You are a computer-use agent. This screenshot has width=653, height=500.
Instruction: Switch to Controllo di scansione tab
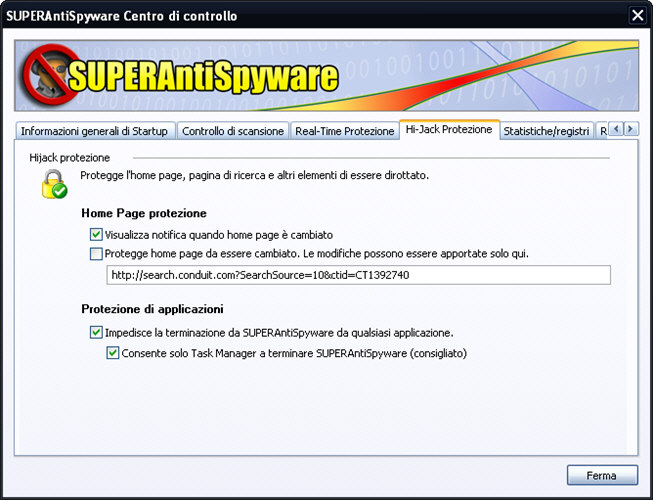[x=233, y=131]
